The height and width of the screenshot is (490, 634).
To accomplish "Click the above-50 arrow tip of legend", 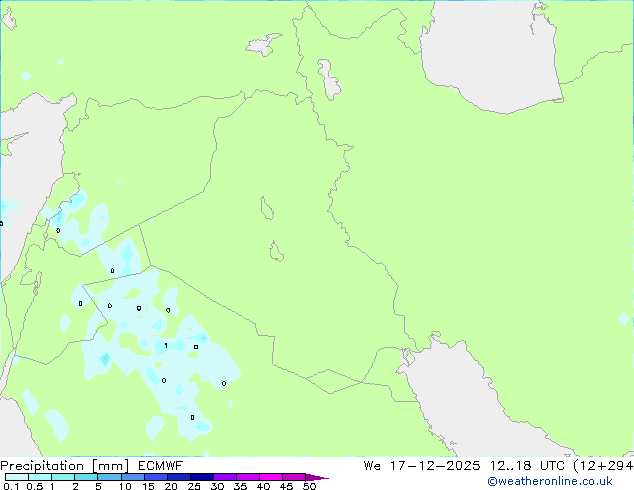I will tap(317, 477).
